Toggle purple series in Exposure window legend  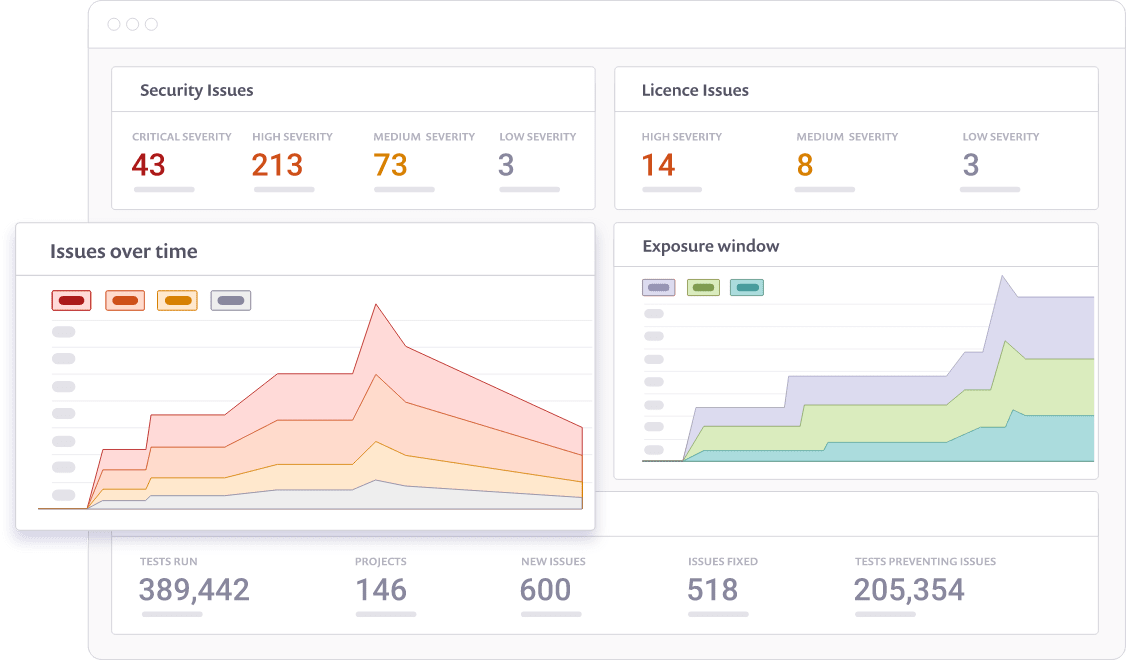pos(659,287)
